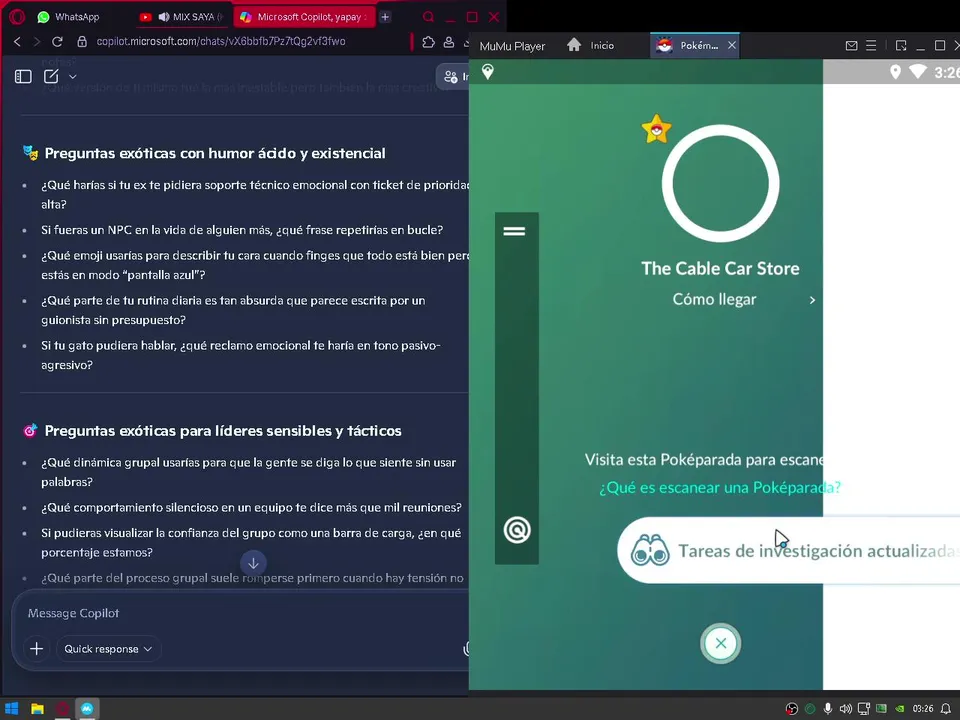Switch to the MIX SAYA YouTube tab
960x720 pixels.
(x=182, y=17)
